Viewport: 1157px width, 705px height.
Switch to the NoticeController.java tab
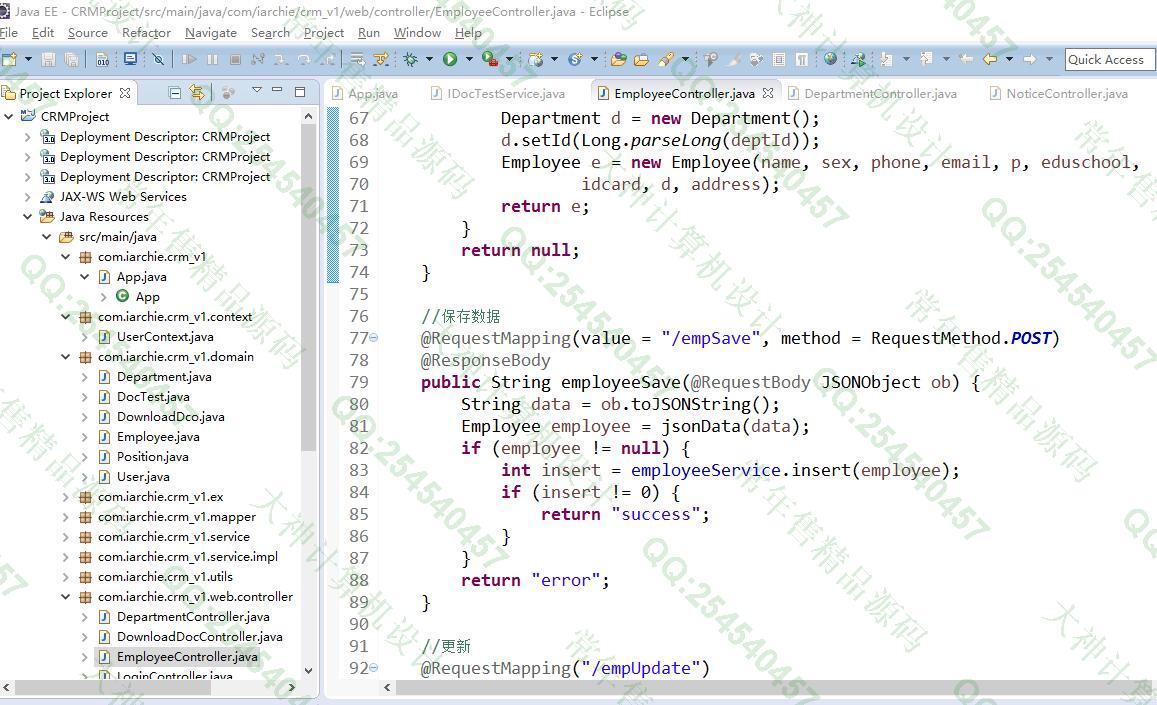1059,94
